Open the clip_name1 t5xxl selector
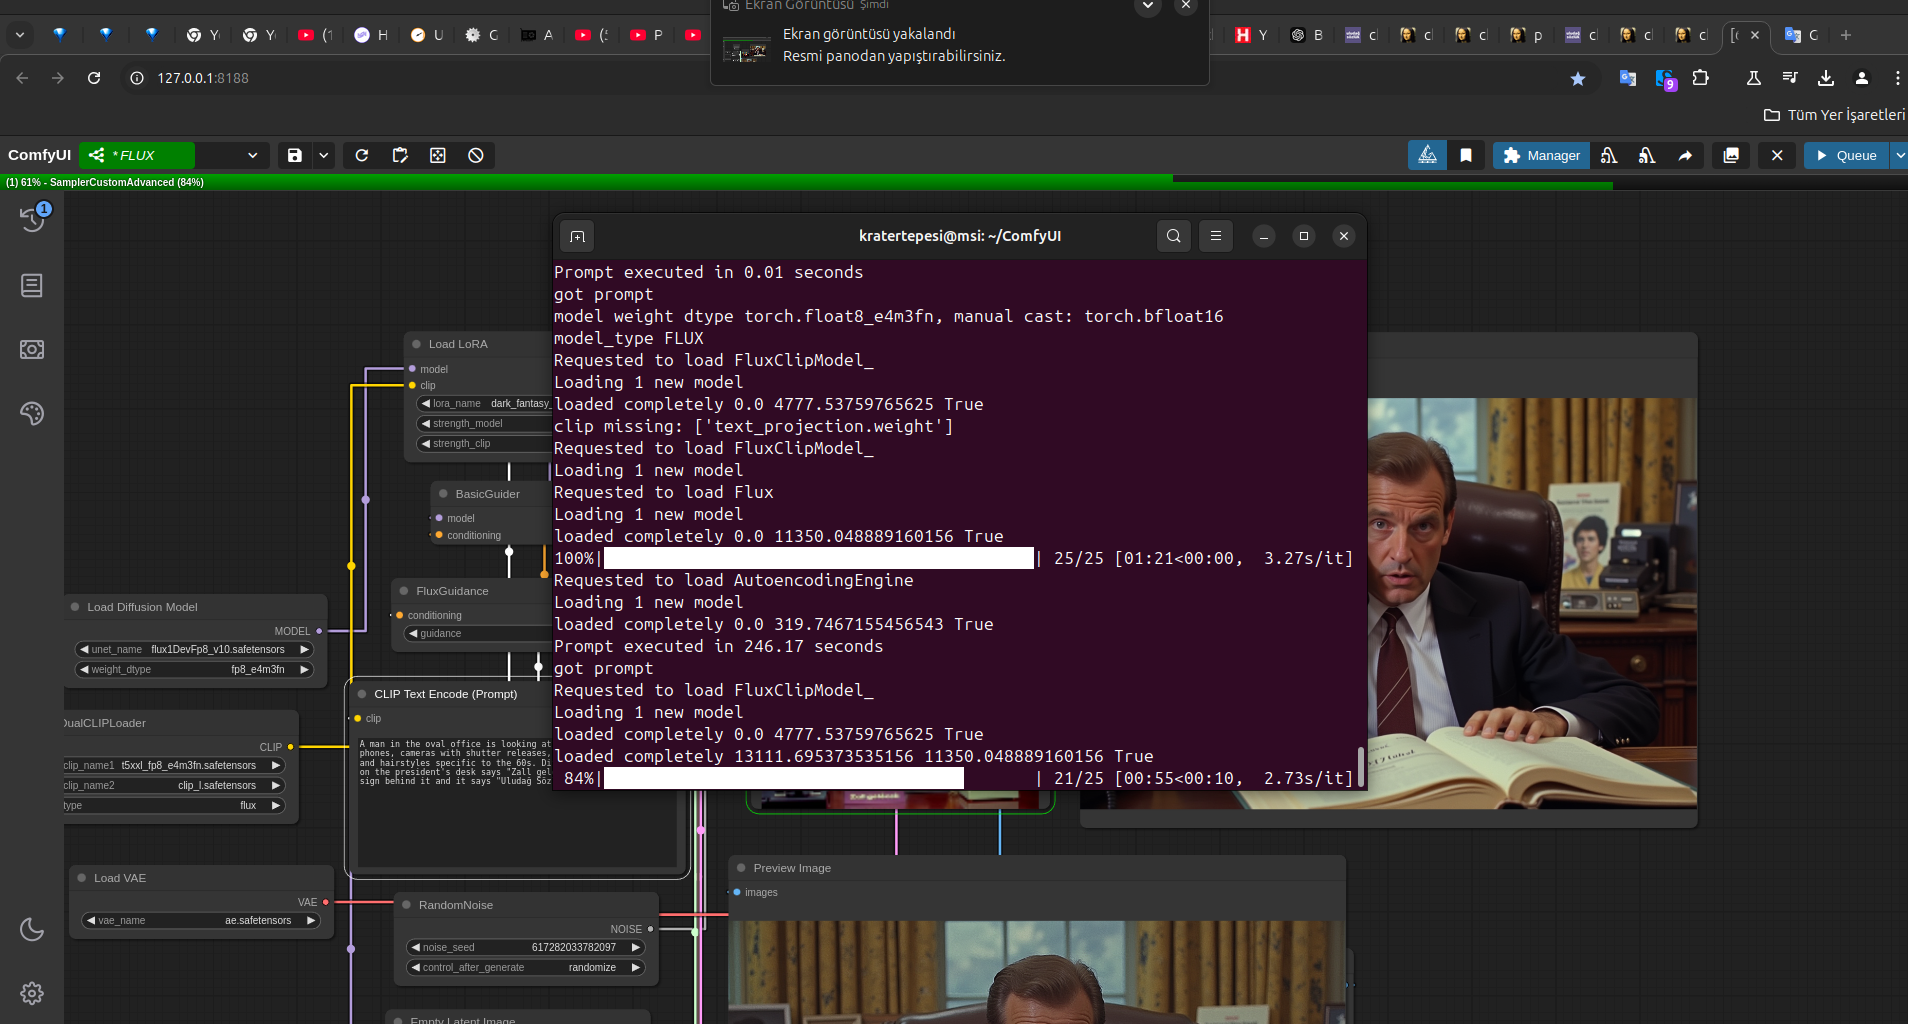 174,765
